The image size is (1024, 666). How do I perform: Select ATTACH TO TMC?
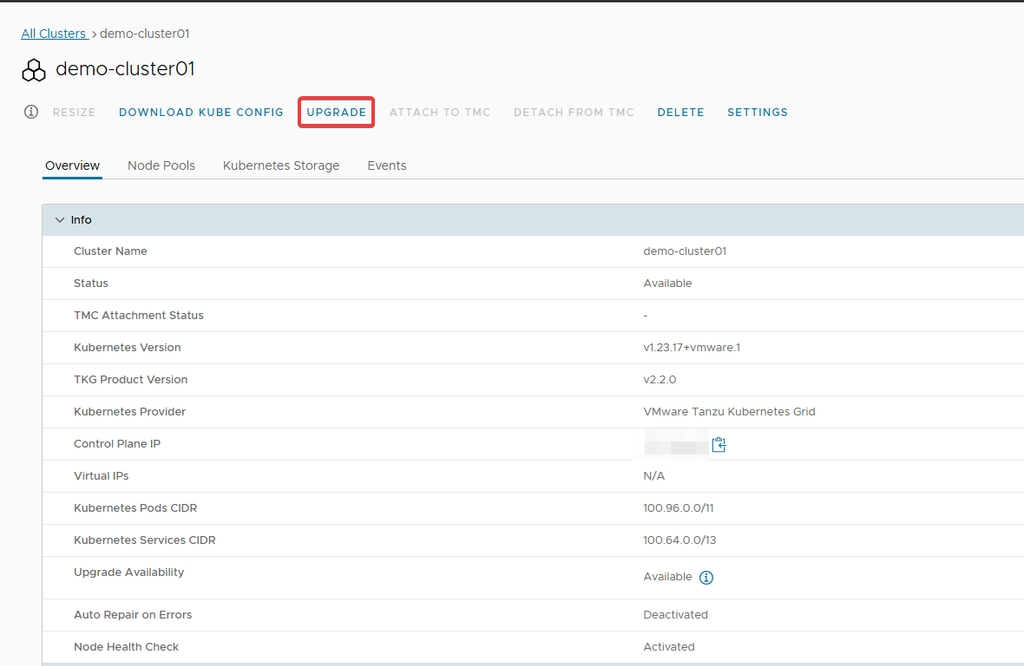coord(439,112)
